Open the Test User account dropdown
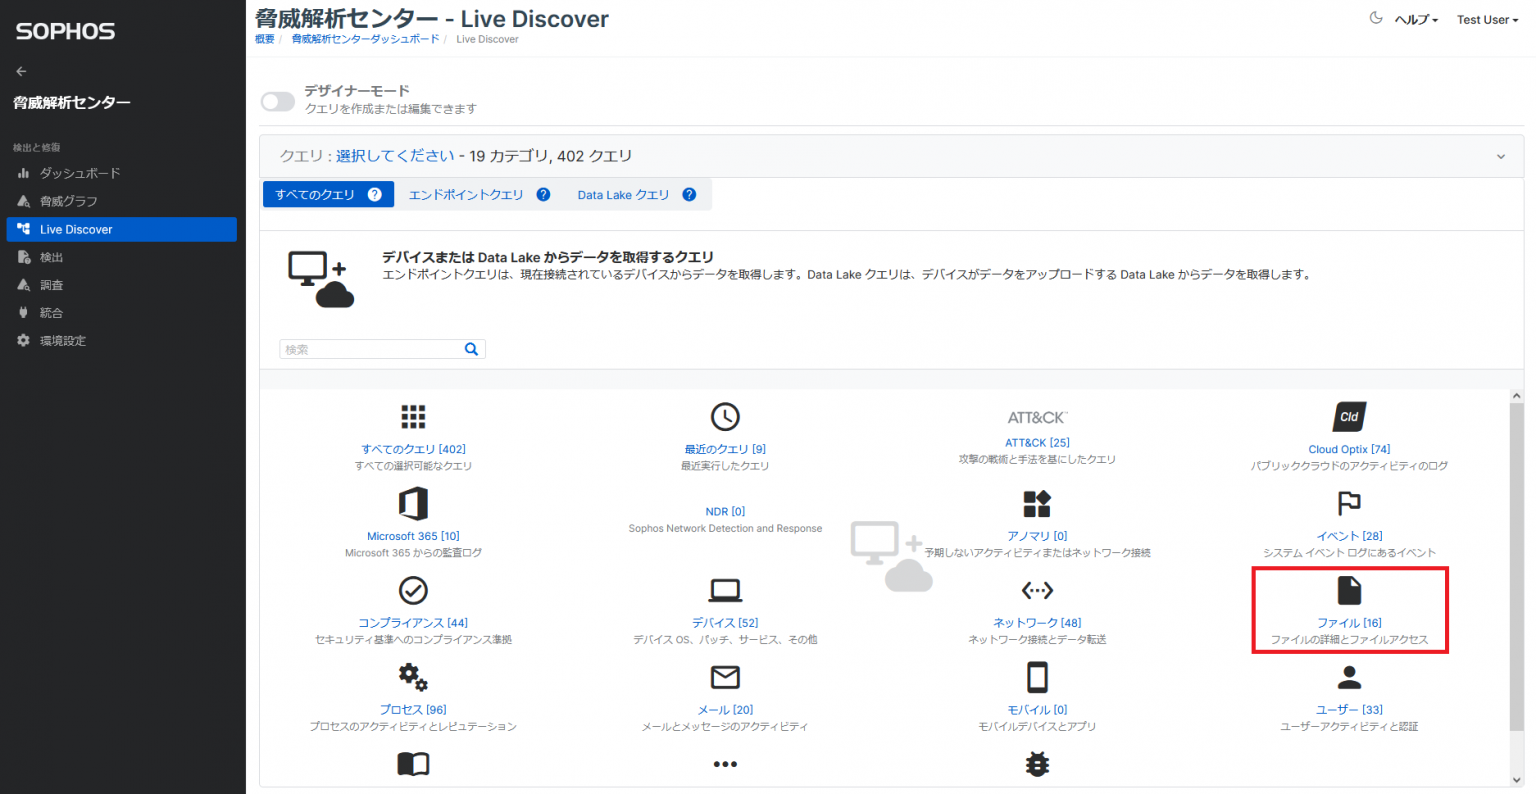Screen dimensions: 1536x794 (1487, 20)
